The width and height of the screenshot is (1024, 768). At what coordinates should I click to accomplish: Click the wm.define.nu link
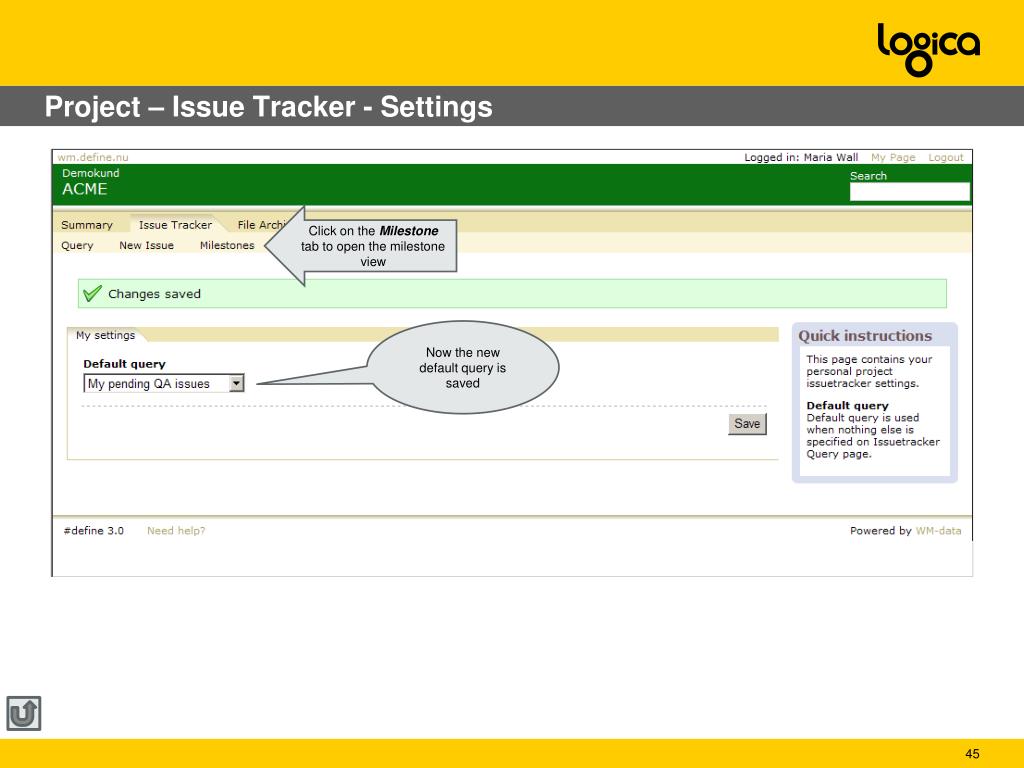[x=93, y=157]
